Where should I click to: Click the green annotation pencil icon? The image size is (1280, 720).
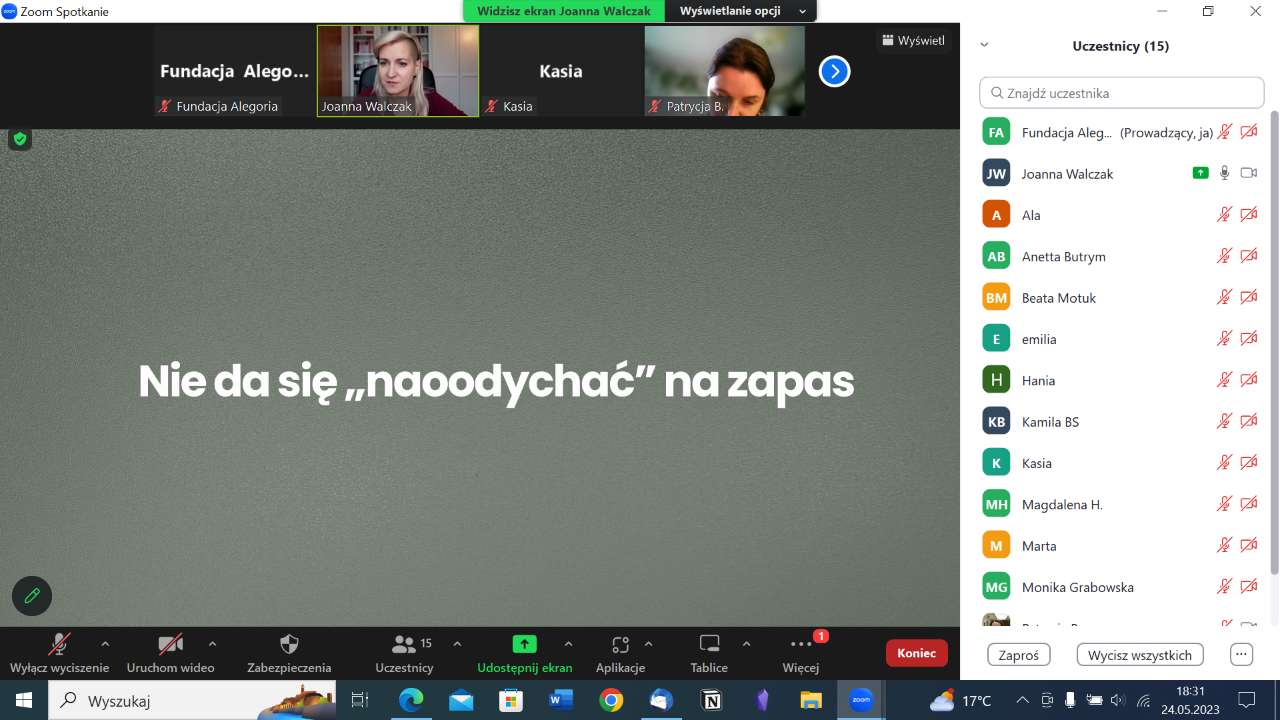[x=32, y=596]
